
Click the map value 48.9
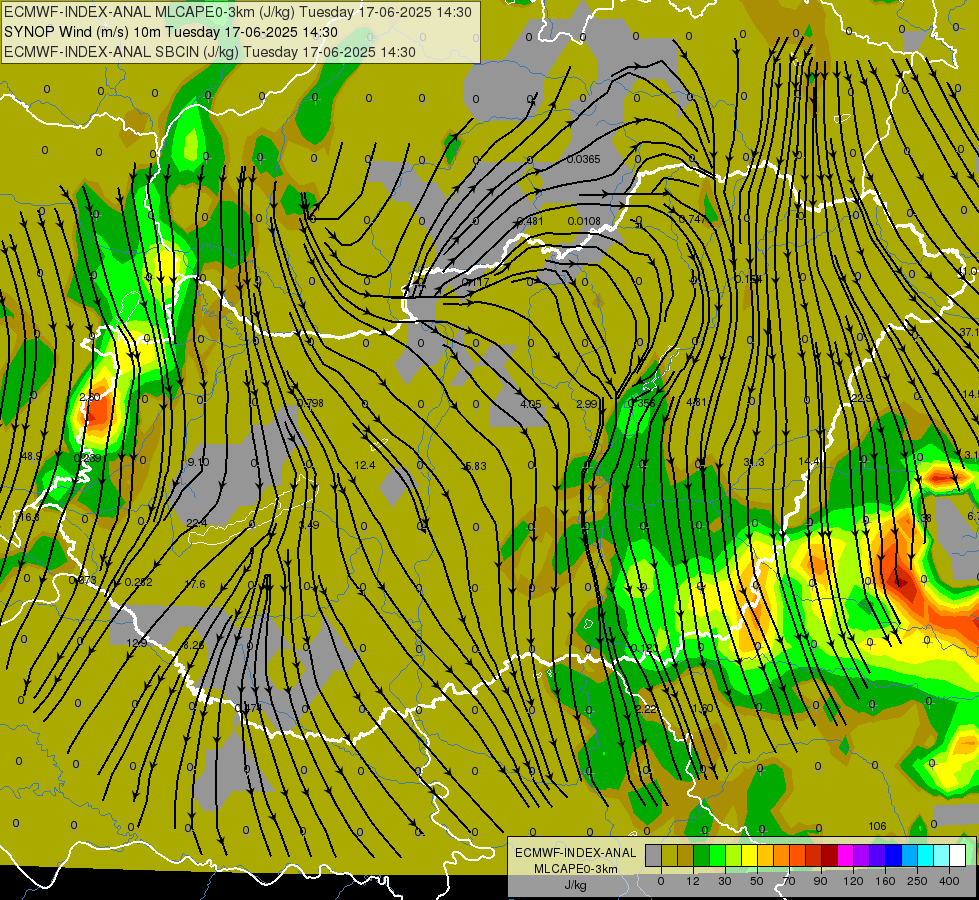click(x=31, y=457)
